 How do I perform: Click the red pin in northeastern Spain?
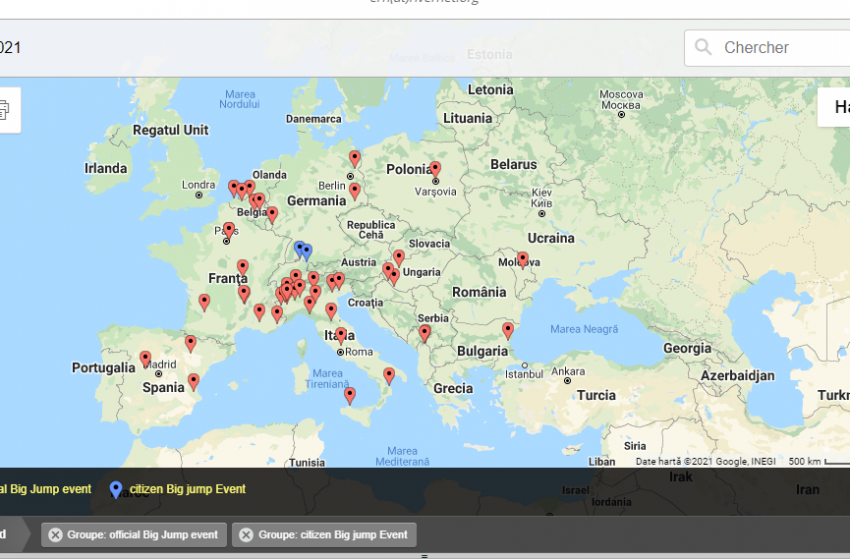pos(191,343)
